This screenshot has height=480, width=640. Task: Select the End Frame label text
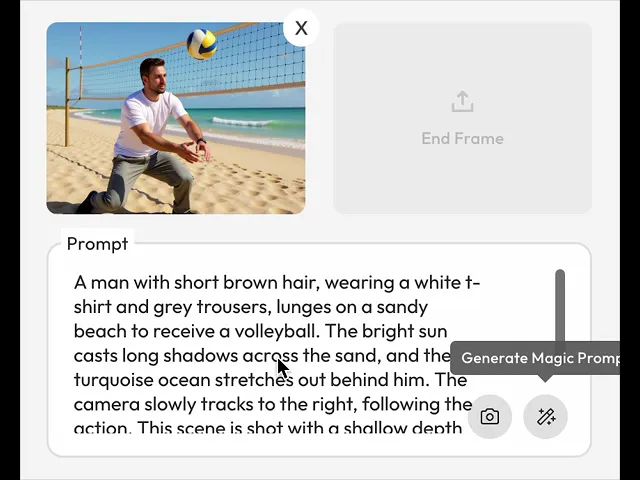[462, 138]
